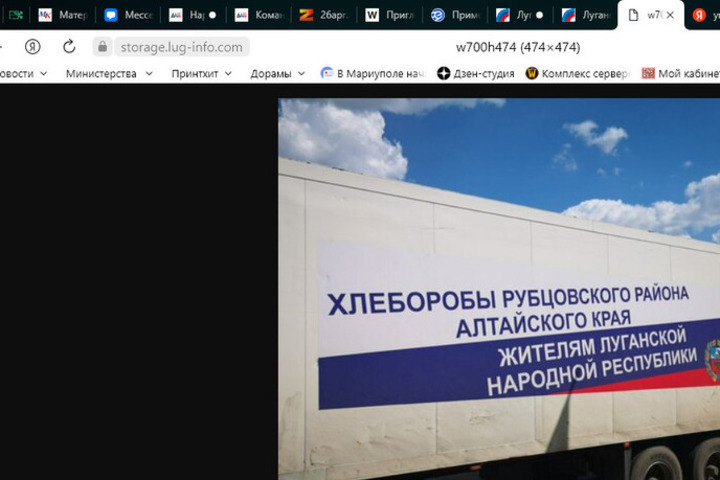
Task: Open the Дзен-студия bookmark
Action: [x=476, y=73]
